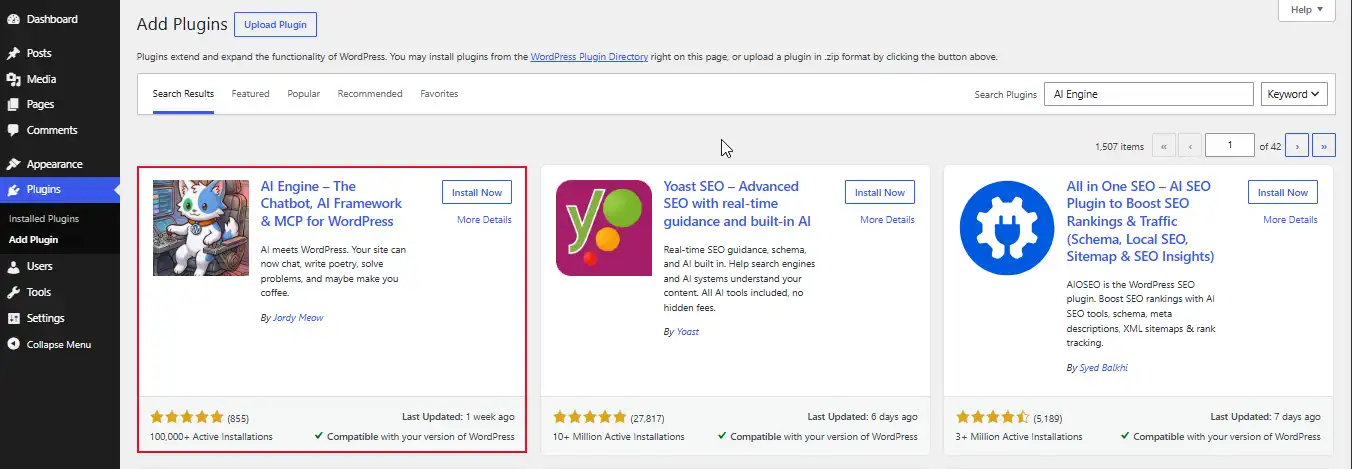Screen dimensions: 1352x469
Task: Switch to the Recommended tab
Action: [370, 94]
